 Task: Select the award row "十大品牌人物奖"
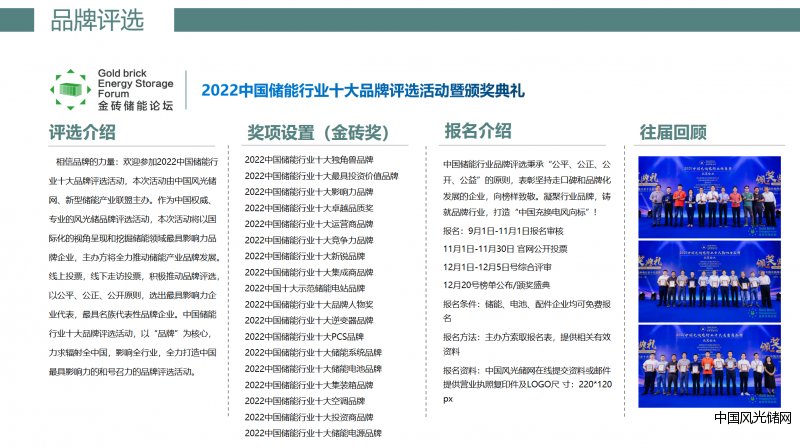click(x=309, y=305)
